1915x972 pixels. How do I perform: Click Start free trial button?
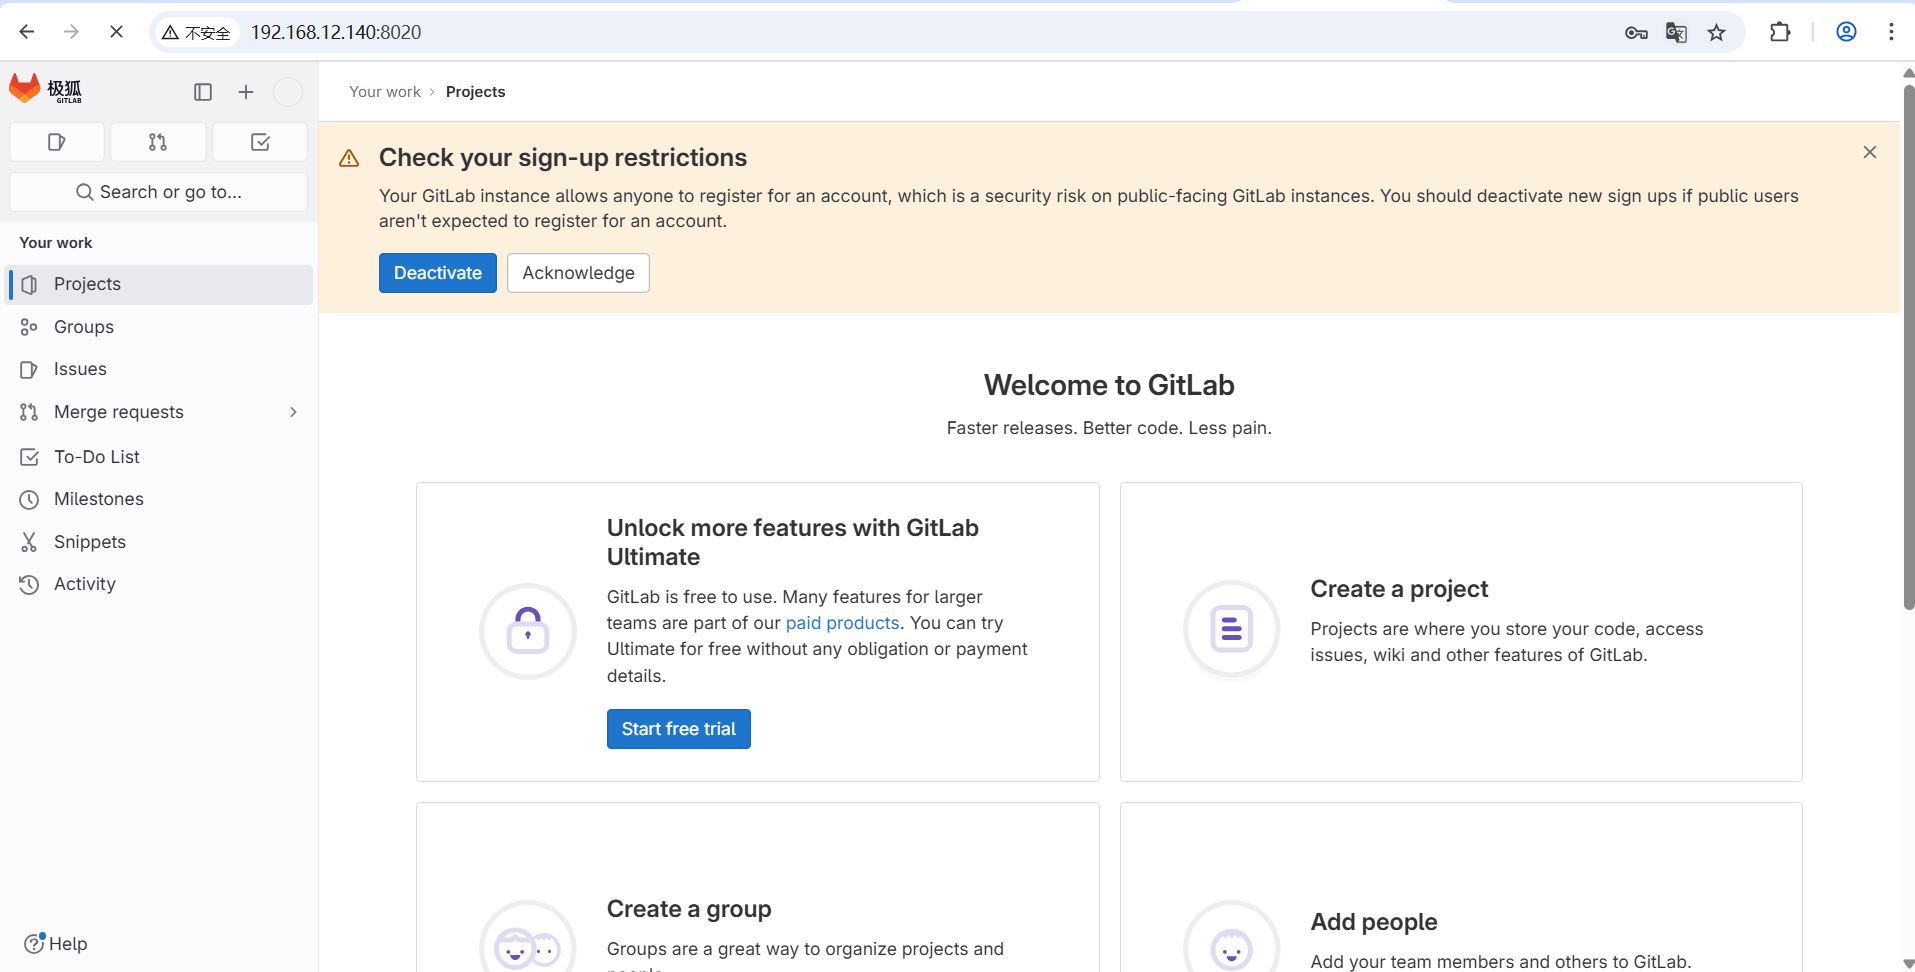[679, 729]
